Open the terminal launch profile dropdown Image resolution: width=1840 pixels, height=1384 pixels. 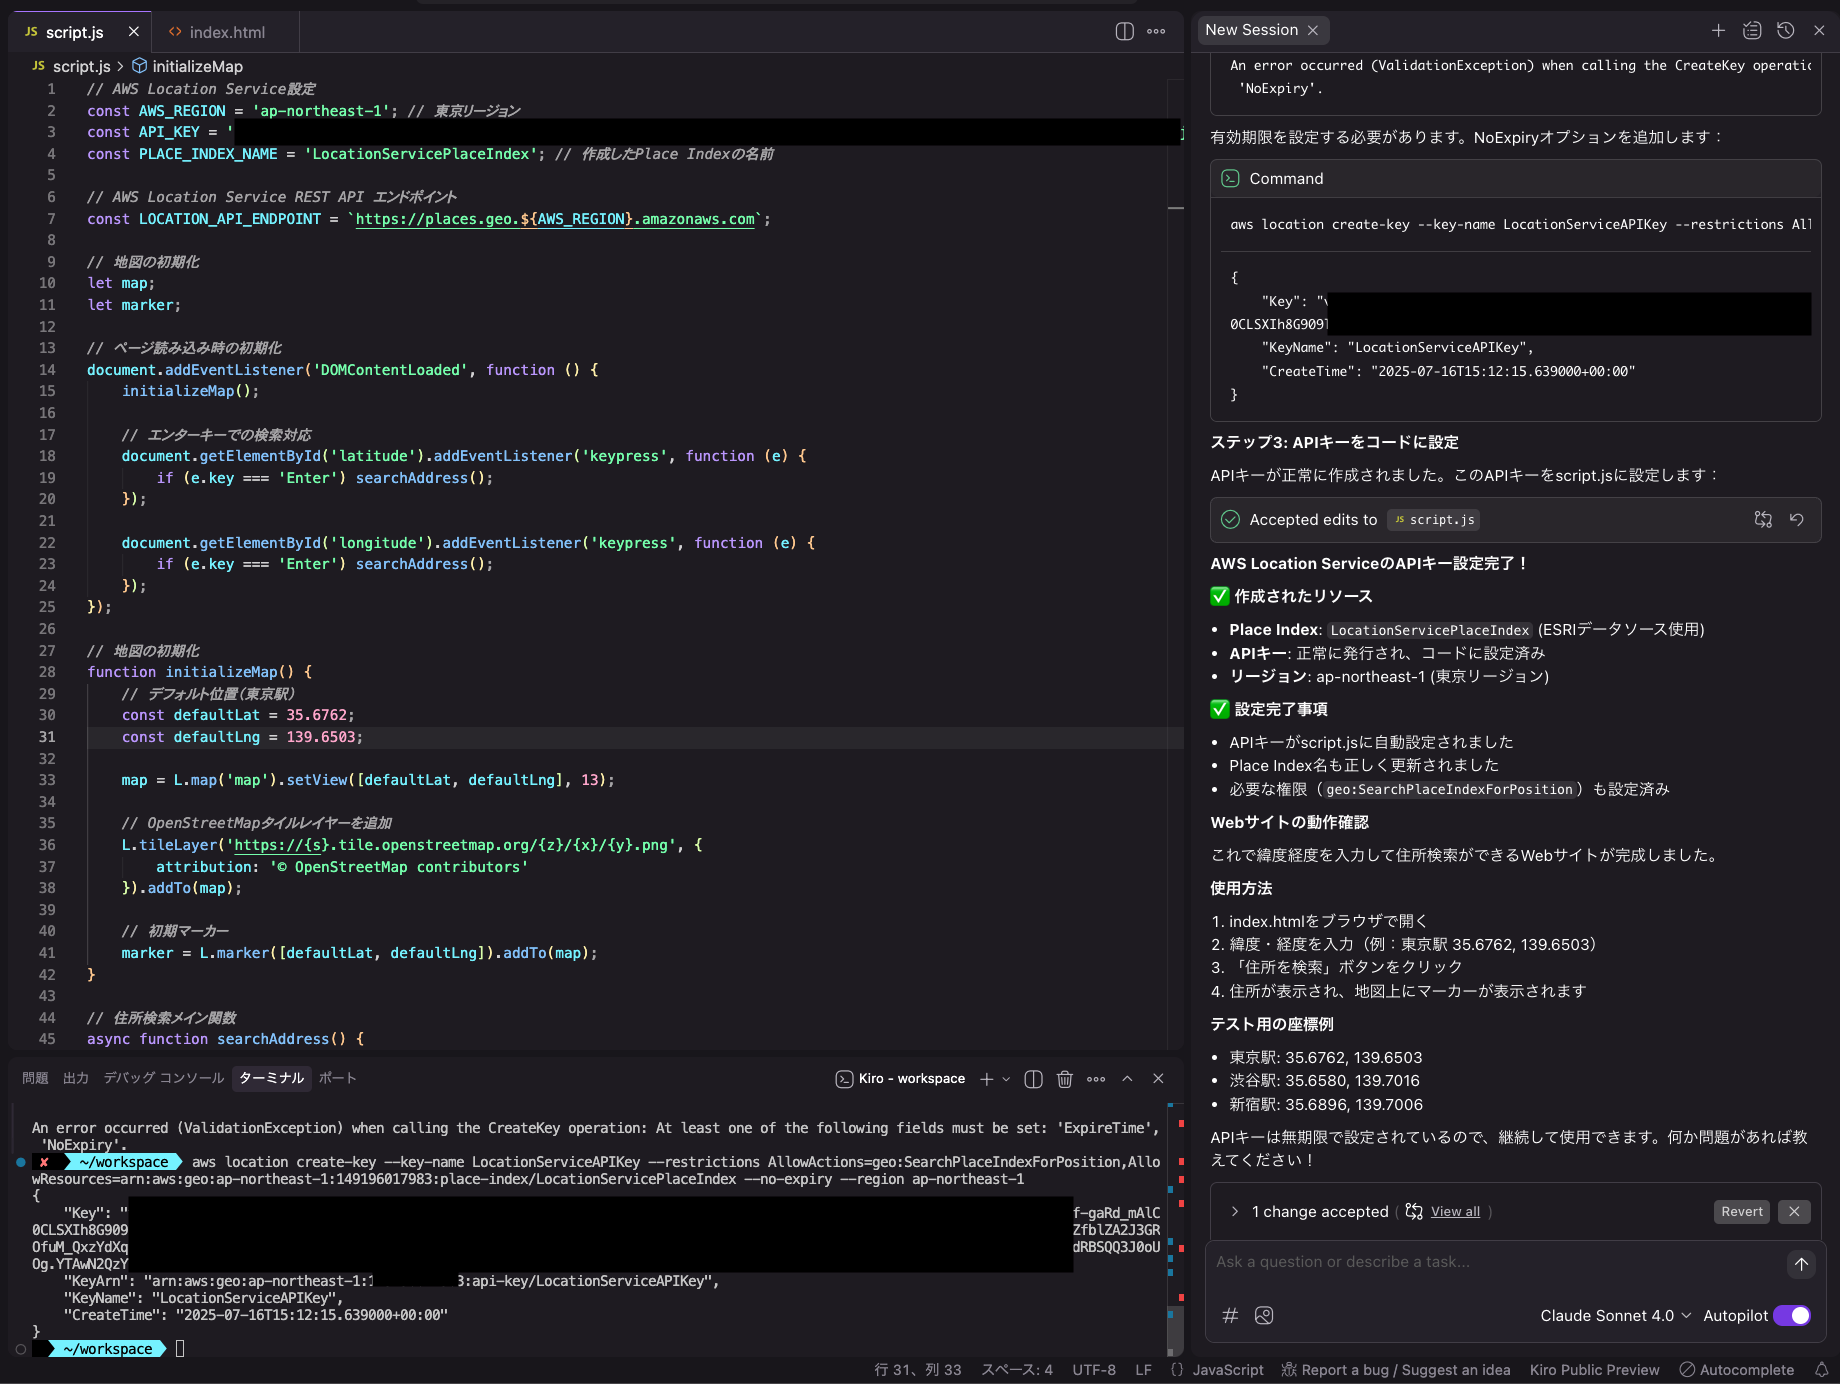[1006, 1079]
